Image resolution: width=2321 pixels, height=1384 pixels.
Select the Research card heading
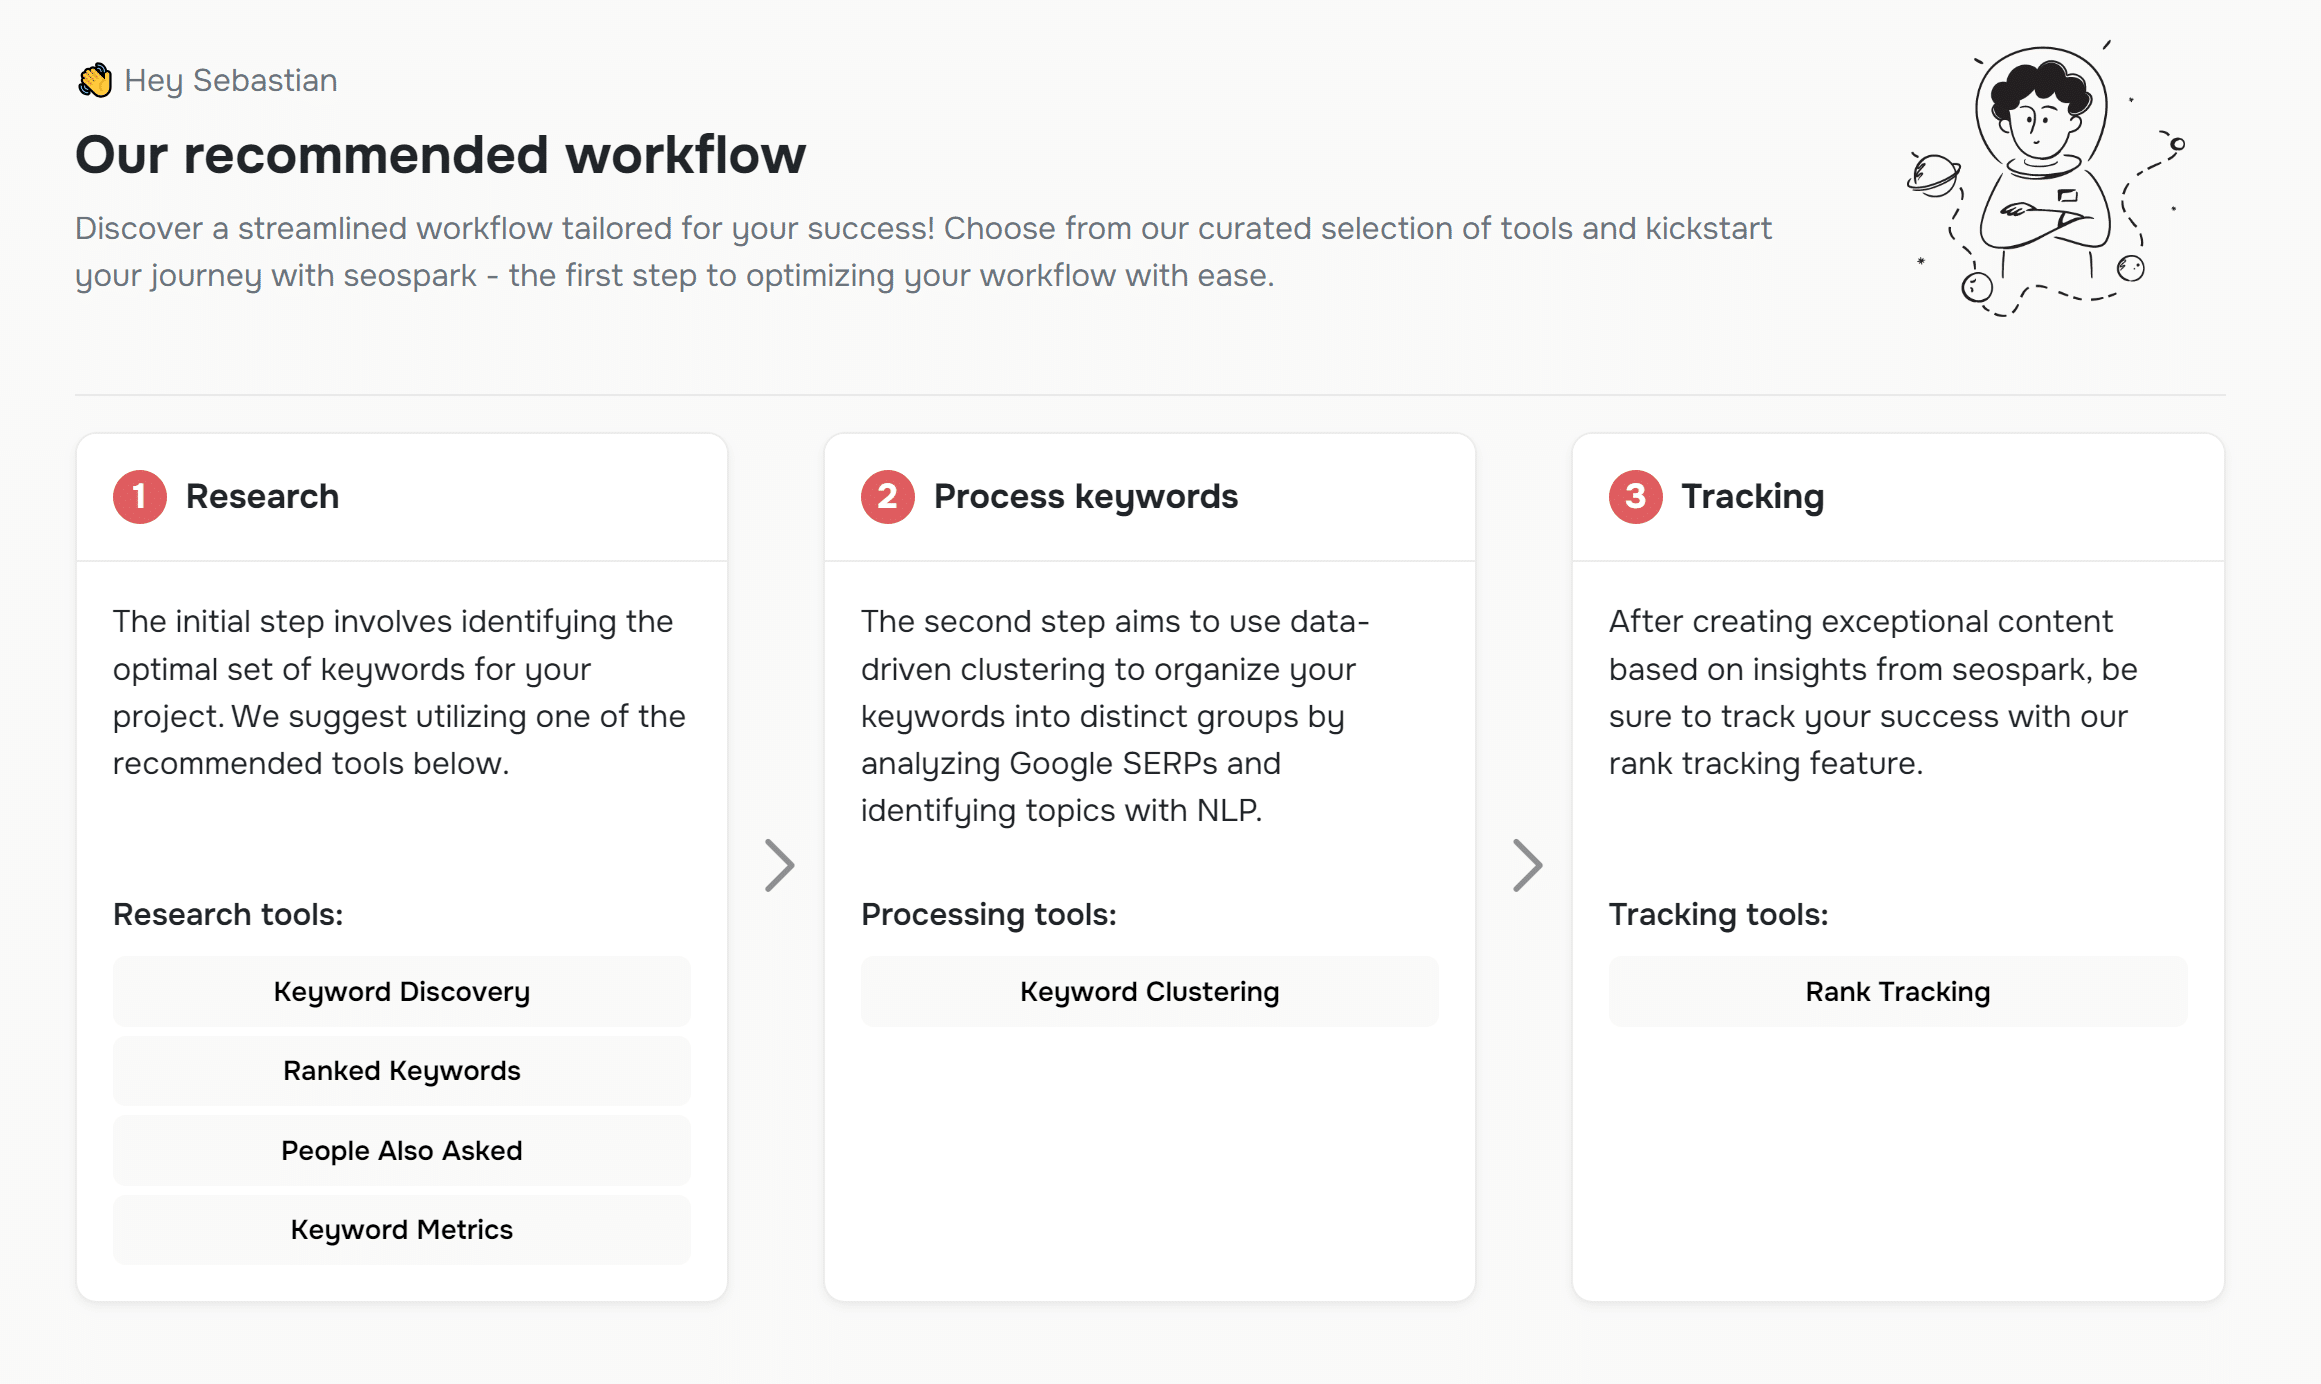pyautogui.click(x=262, y=497)
